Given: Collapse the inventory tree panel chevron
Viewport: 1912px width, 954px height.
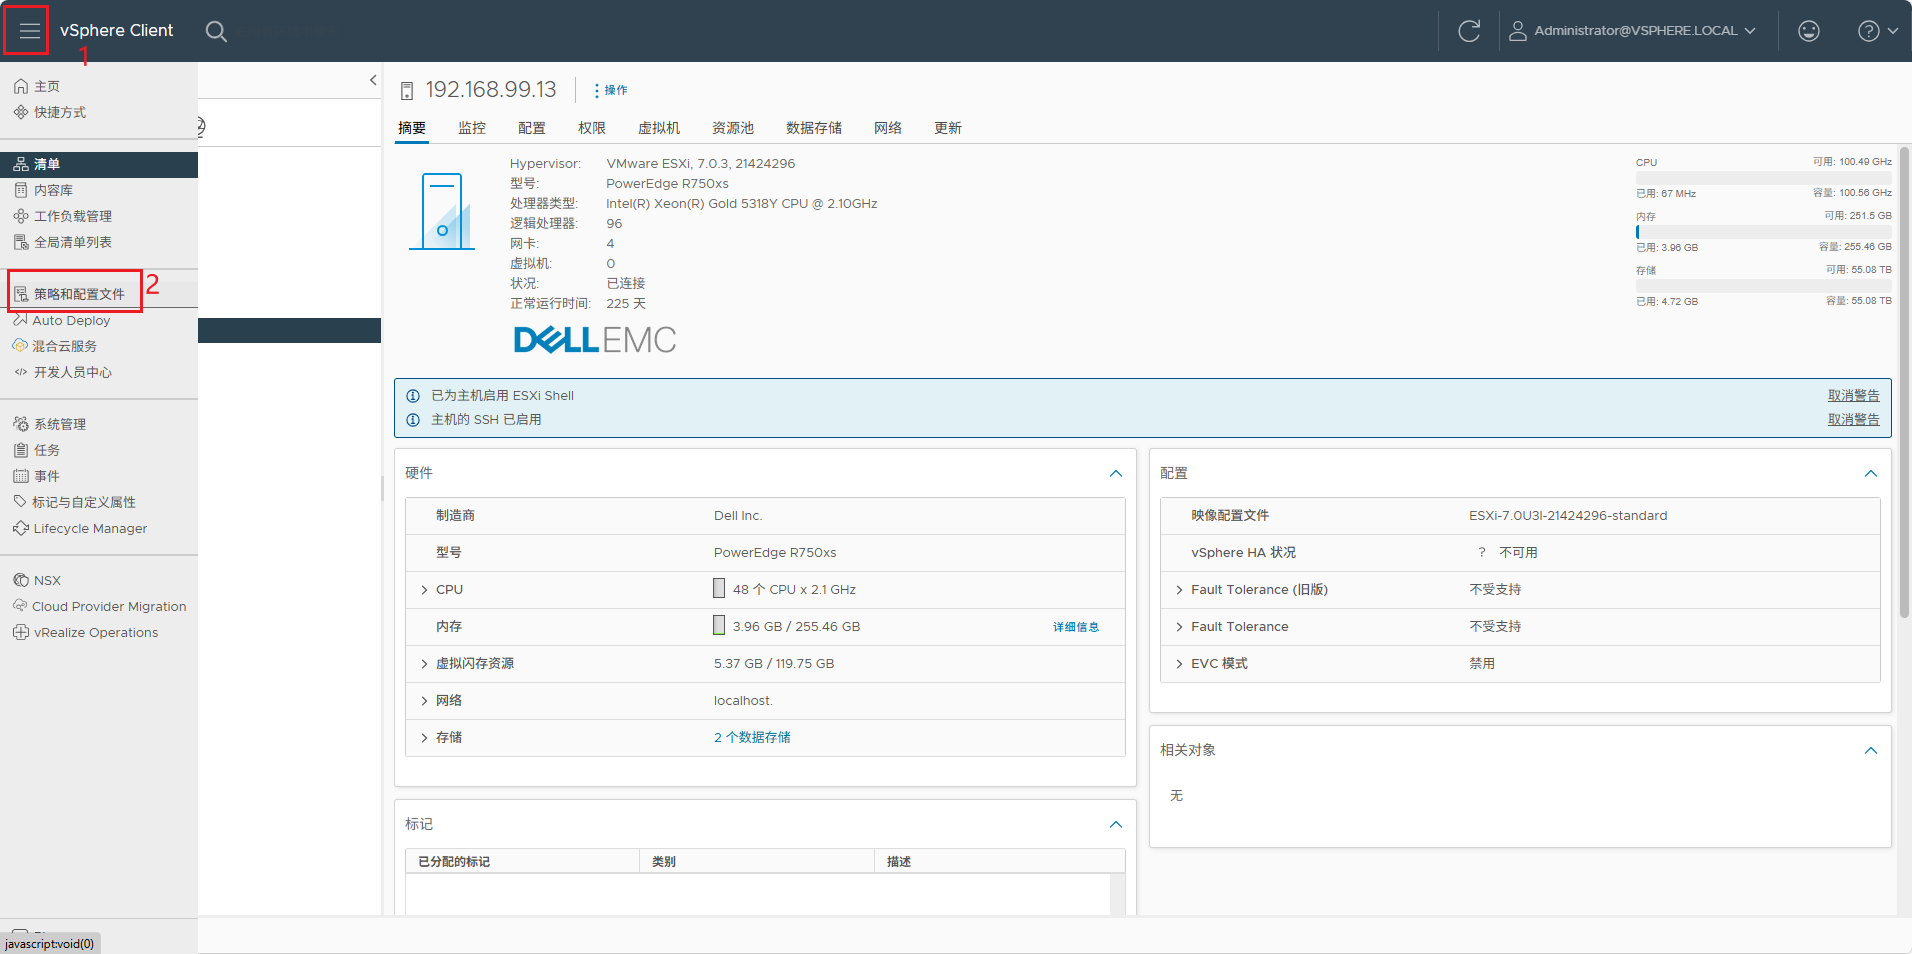Looking at the screenshot, I should coord(373,80).
